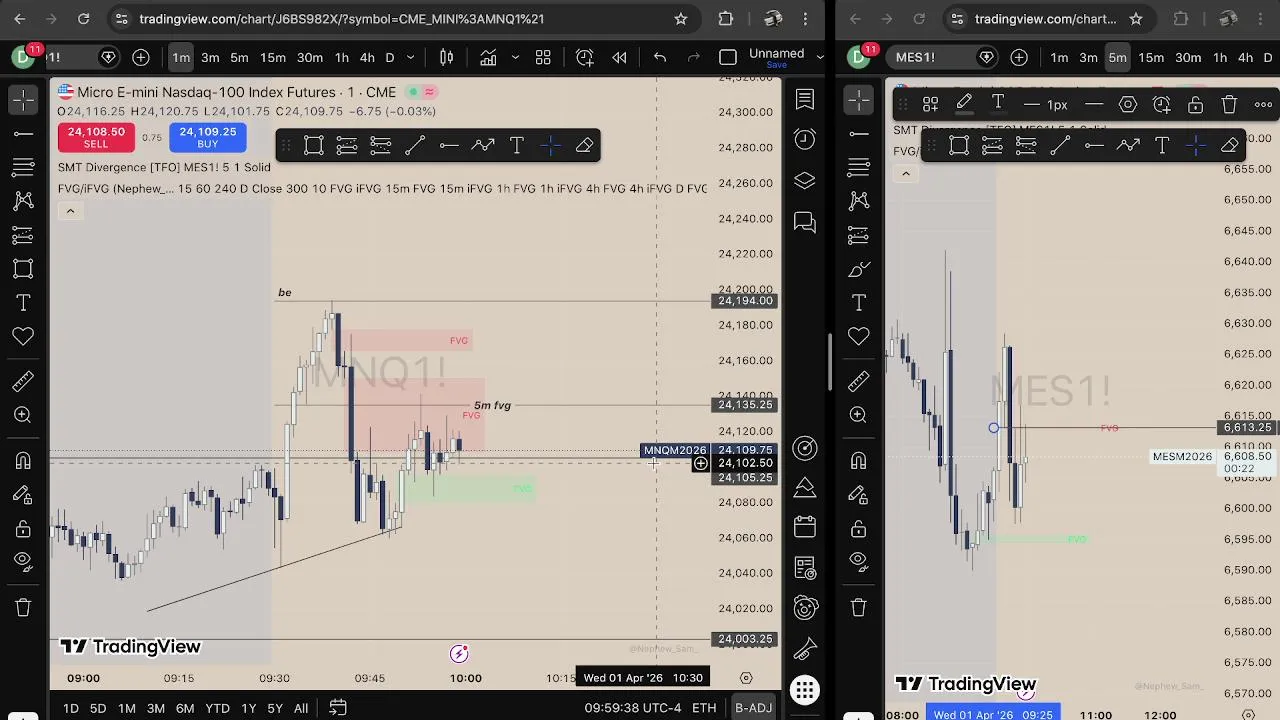Viewport: 1280px width, 720px height.
Task: Select the eraser tool in left favorites toolbar
Action: [x=585, y=146]
